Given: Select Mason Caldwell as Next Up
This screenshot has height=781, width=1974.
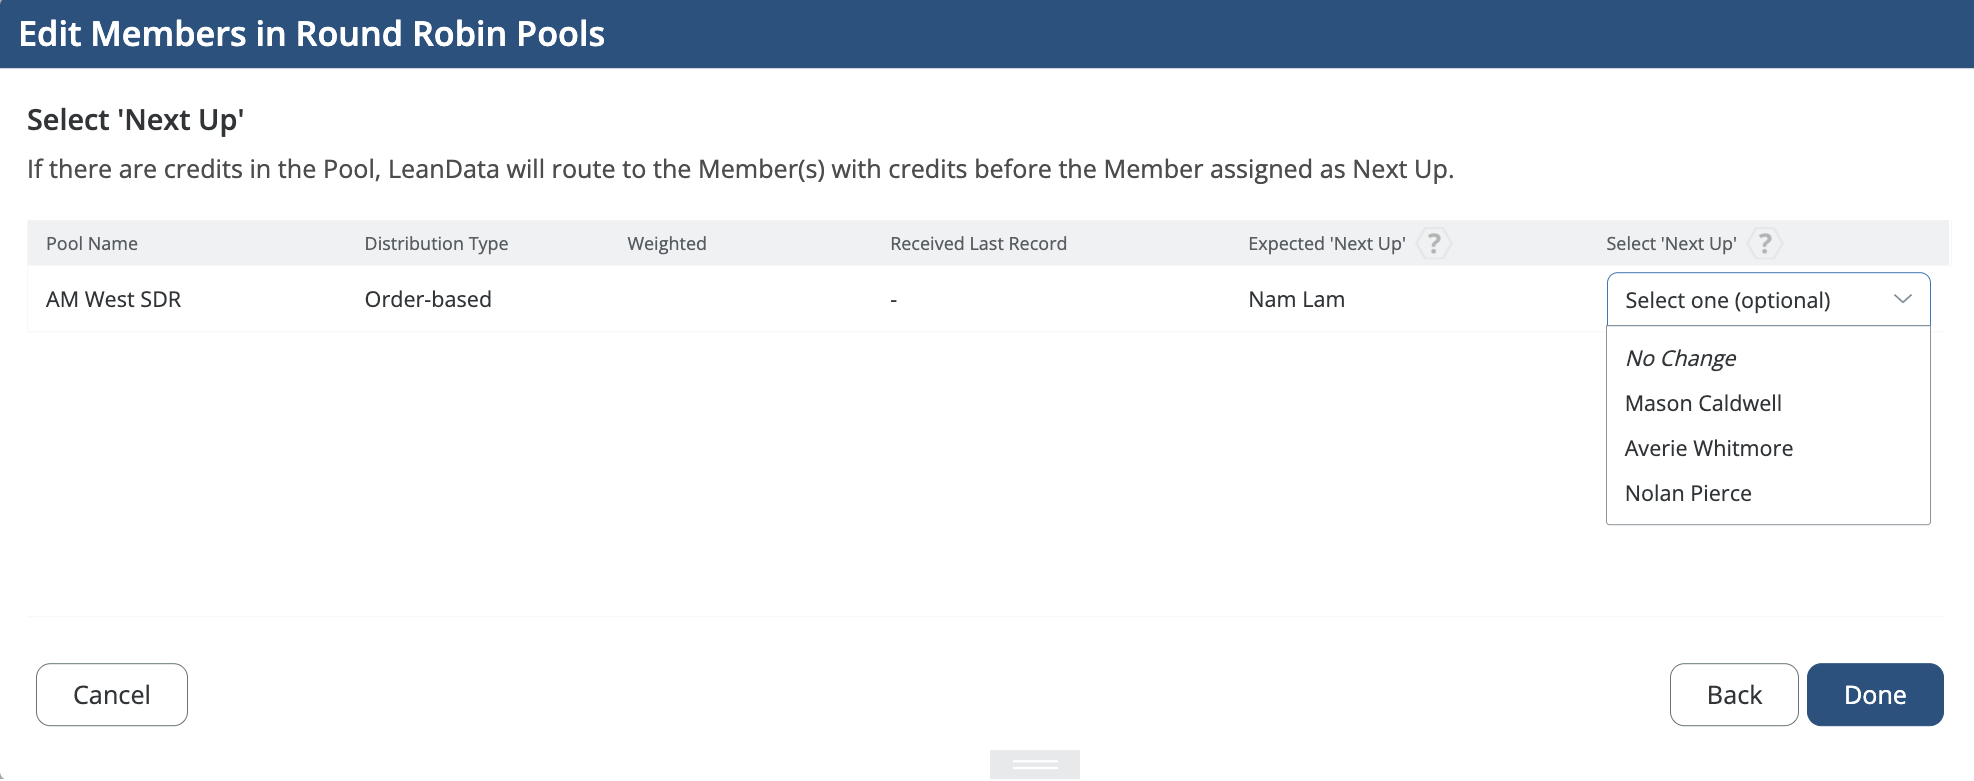Looking at the screenshot, I should (1703, 403).
